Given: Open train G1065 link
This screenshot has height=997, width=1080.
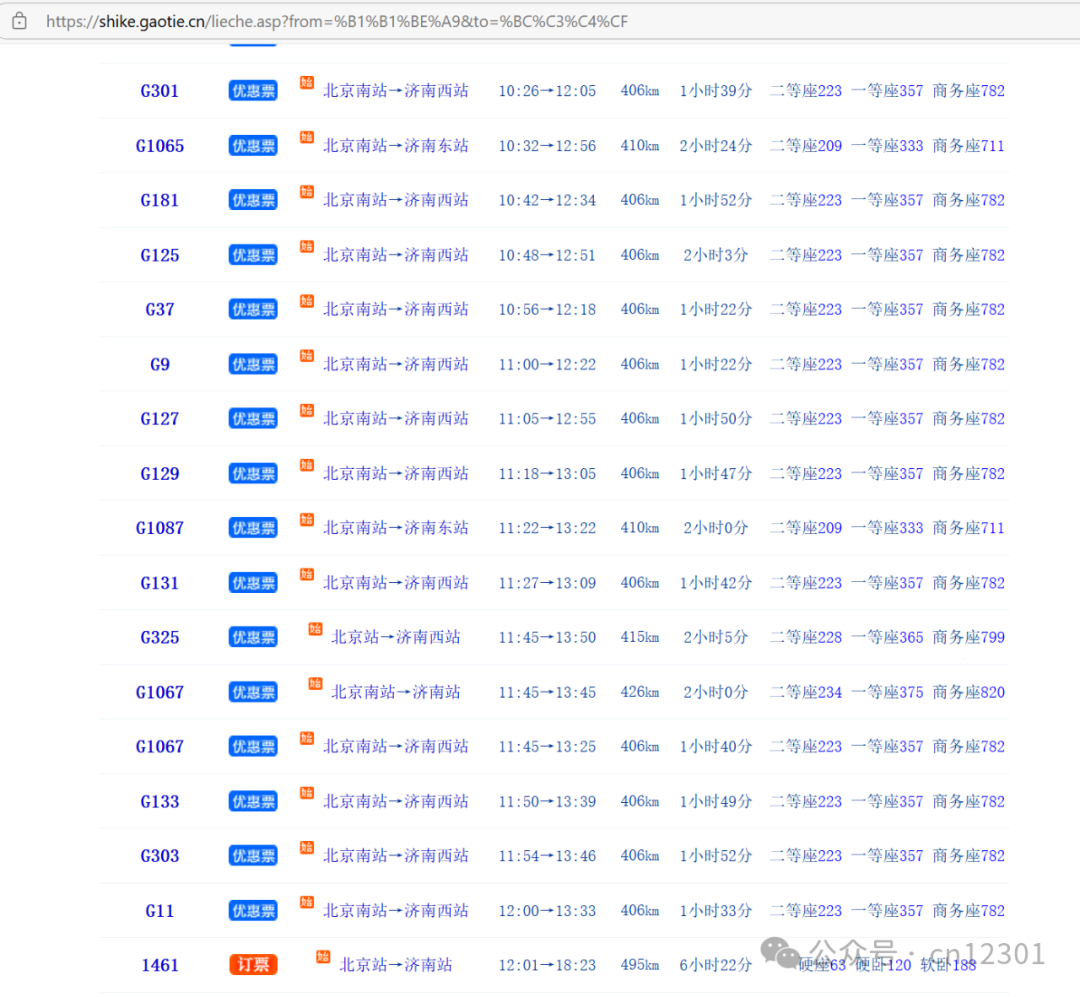Looking at the screenshot, I should tap(160, 146).
